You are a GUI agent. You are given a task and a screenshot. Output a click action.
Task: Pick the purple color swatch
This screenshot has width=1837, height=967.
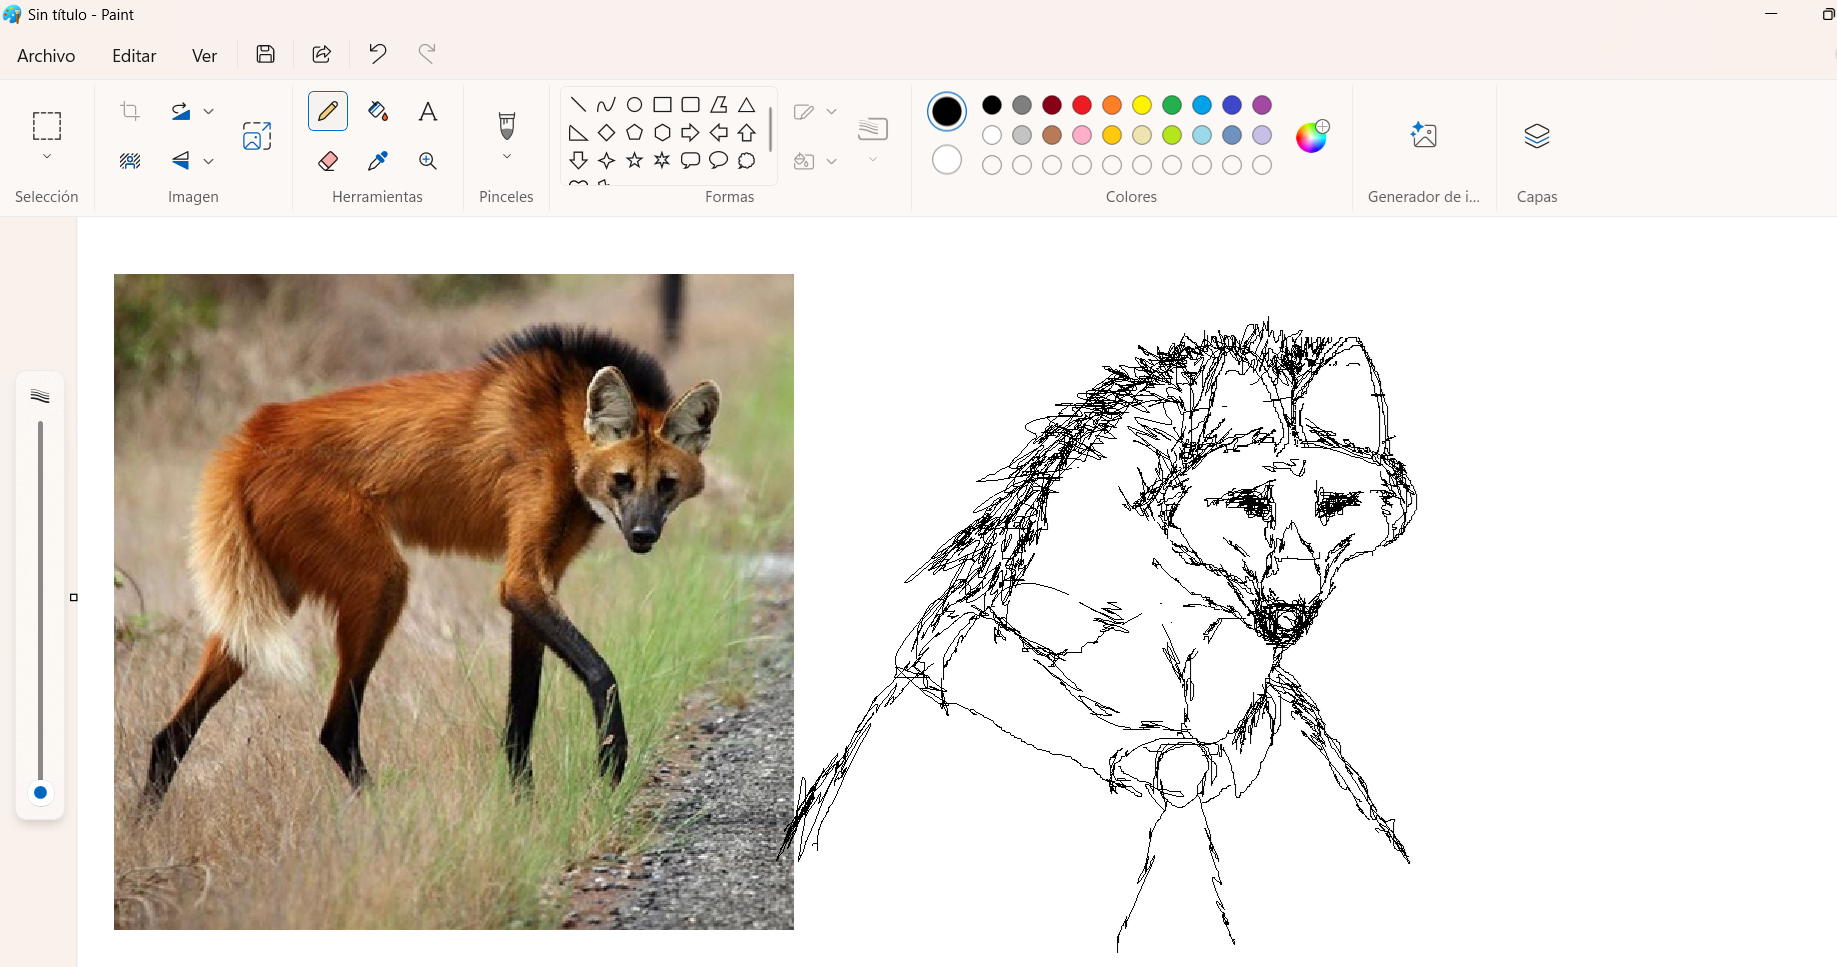1262,105
